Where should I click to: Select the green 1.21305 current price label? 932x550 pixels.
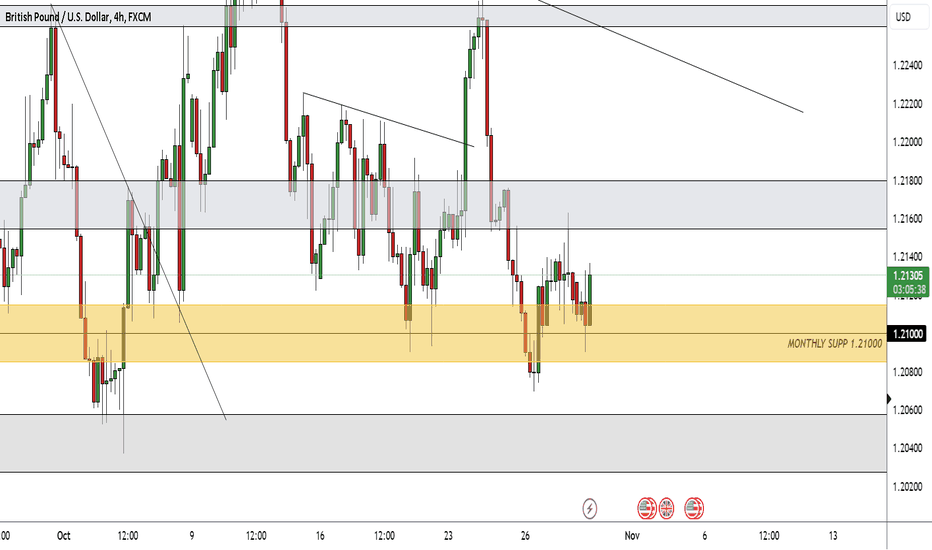click(908, 275)
